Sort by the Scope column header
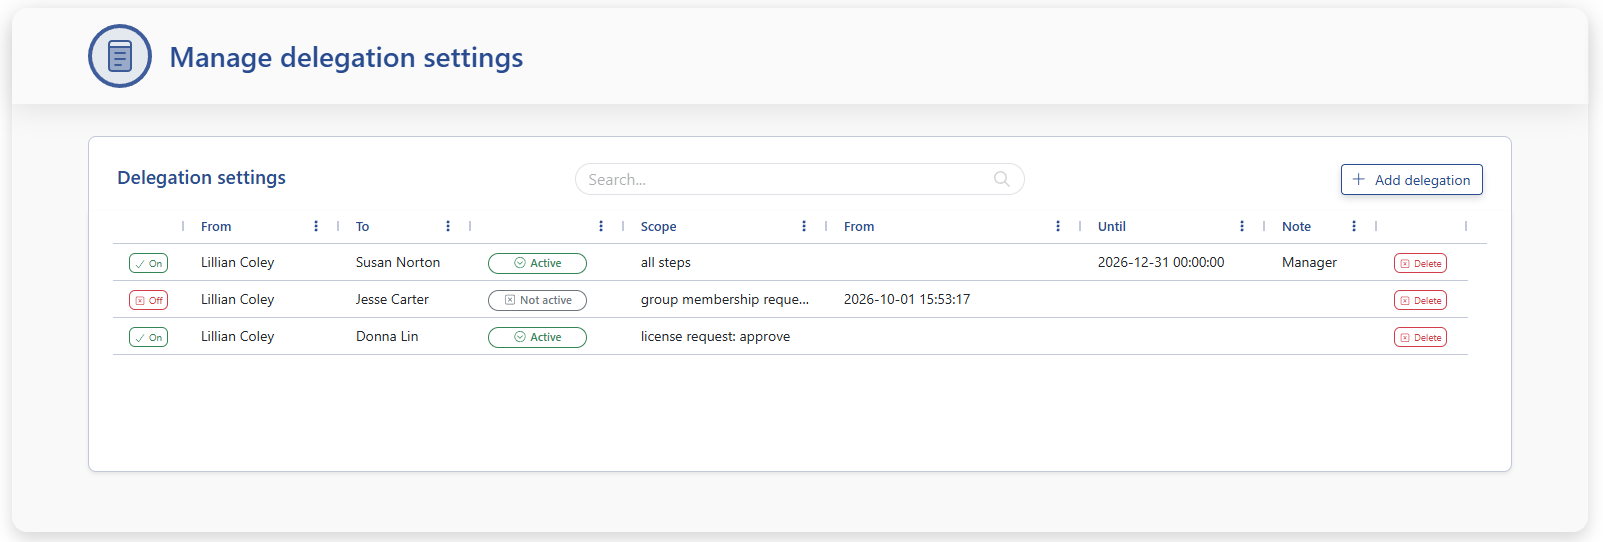This screenshot has height=542, width=1603. [x=658, y=227]
